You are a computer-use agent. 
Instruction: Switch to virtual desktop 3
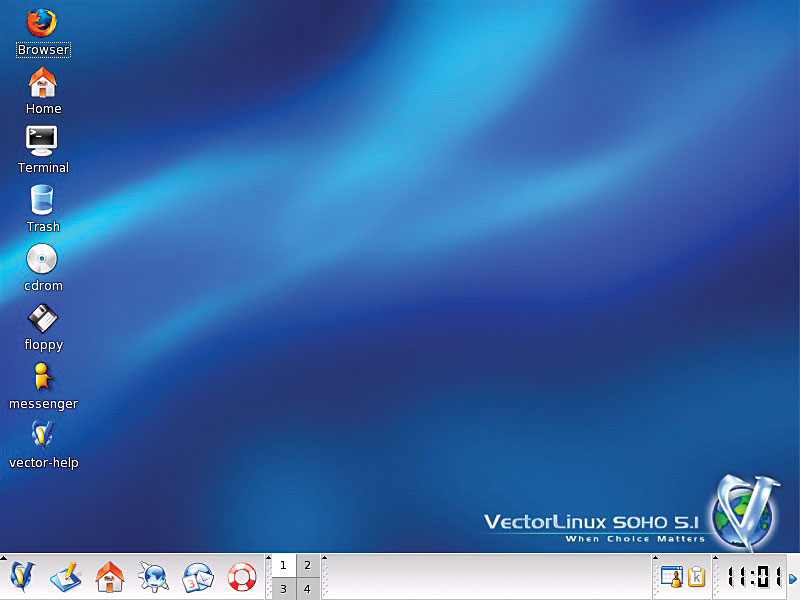(x=284, y=589)
